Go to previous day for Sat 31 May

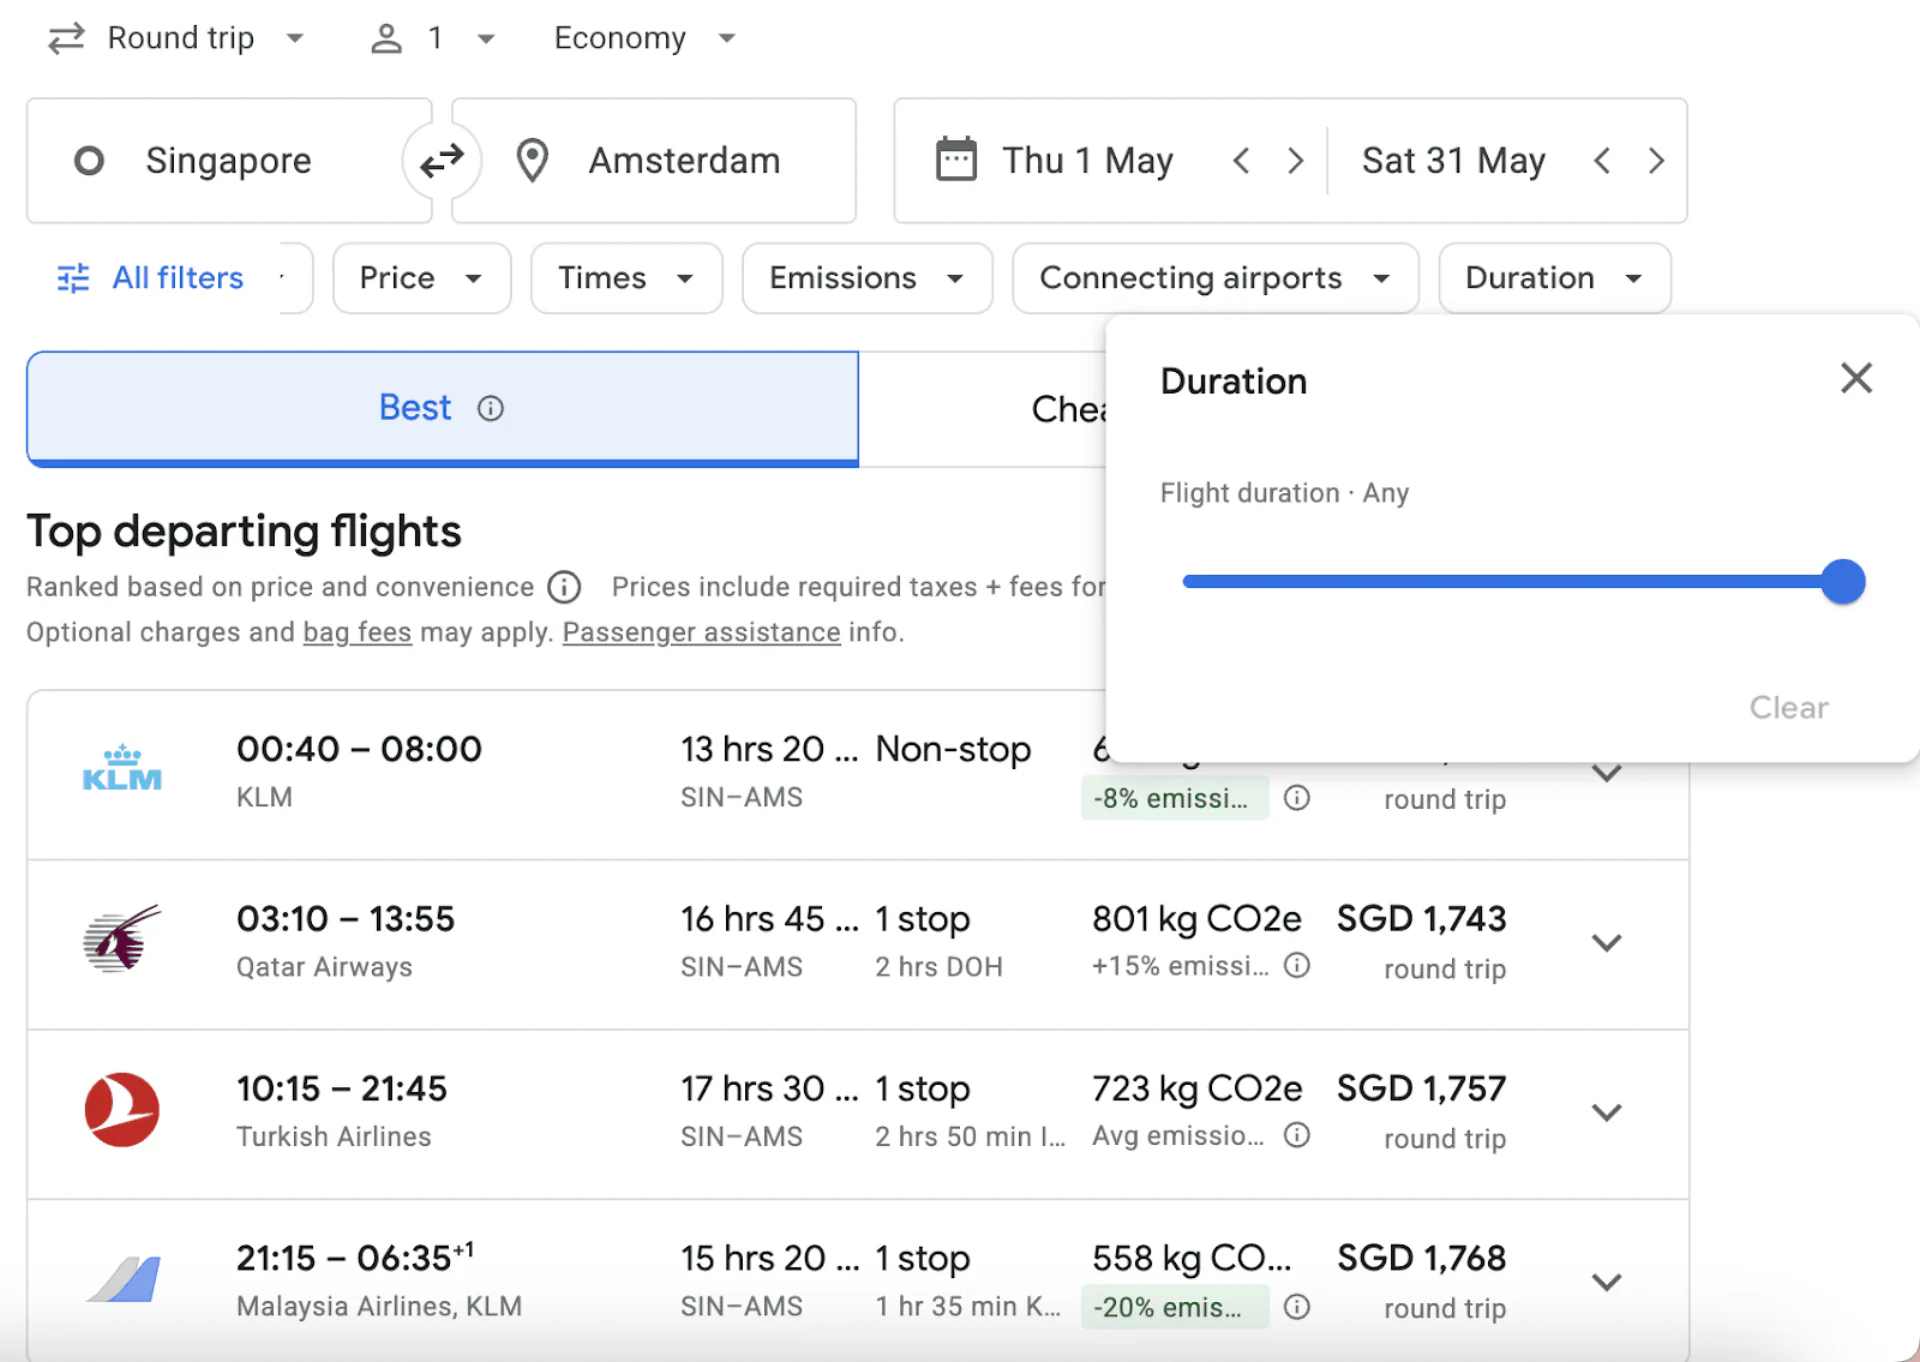tap(1602, 160)
